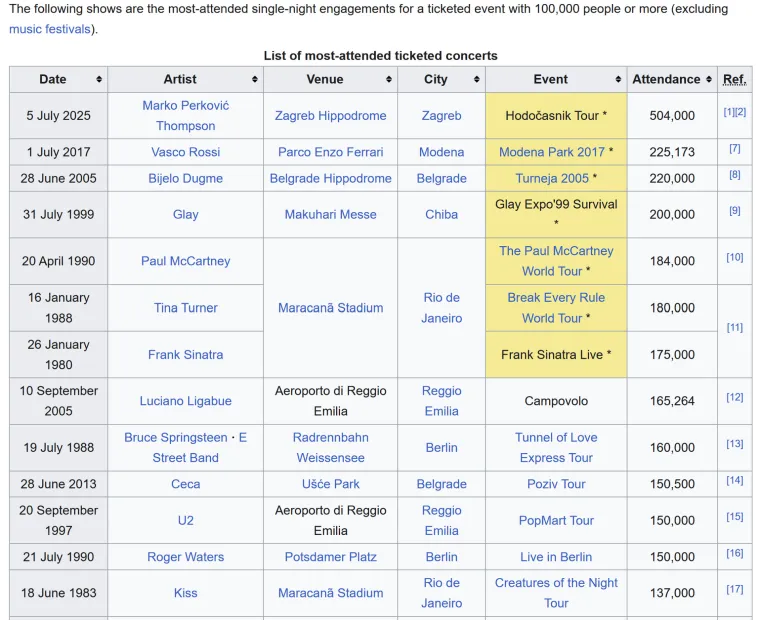Viewport: 760px width, 620px height.
Task: Open Maracanã Stadium link in Kiss row
Action: click(x=331, y=593)
